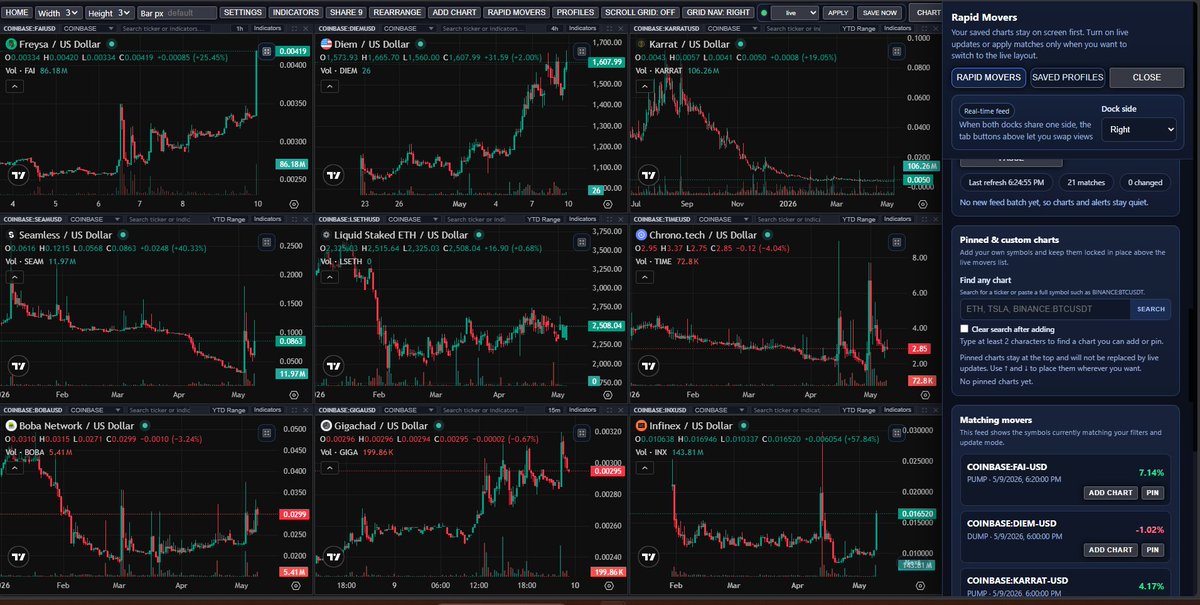Click the grid icon on Seamless chart
This screenshot has height=605, width=1200.
coord(266,242)
